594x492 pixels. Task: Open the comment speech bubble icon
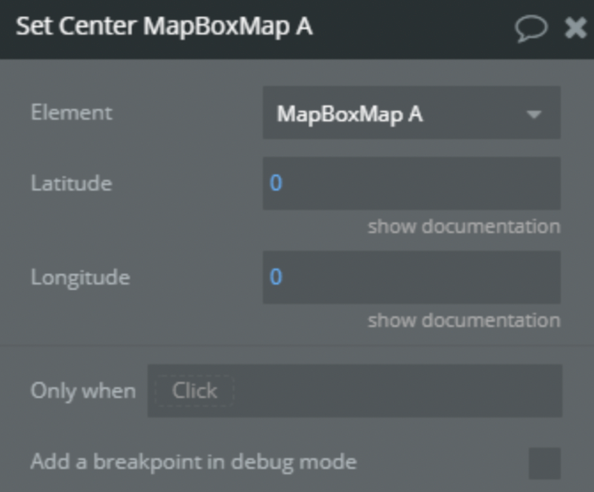(x=531, y=28)
